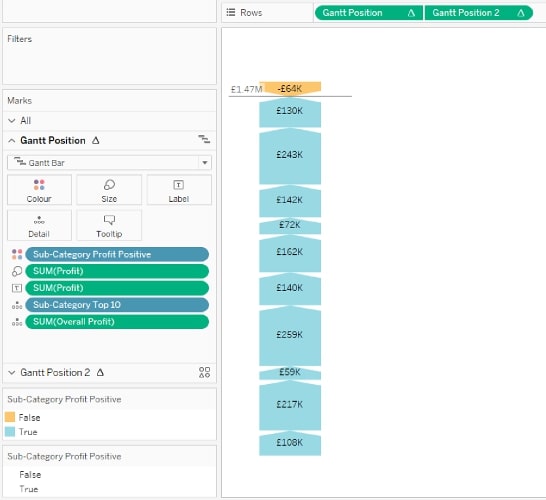Screen dimensions: 546x500
Task: Select the £162K bar
Action: click(290, 253)
